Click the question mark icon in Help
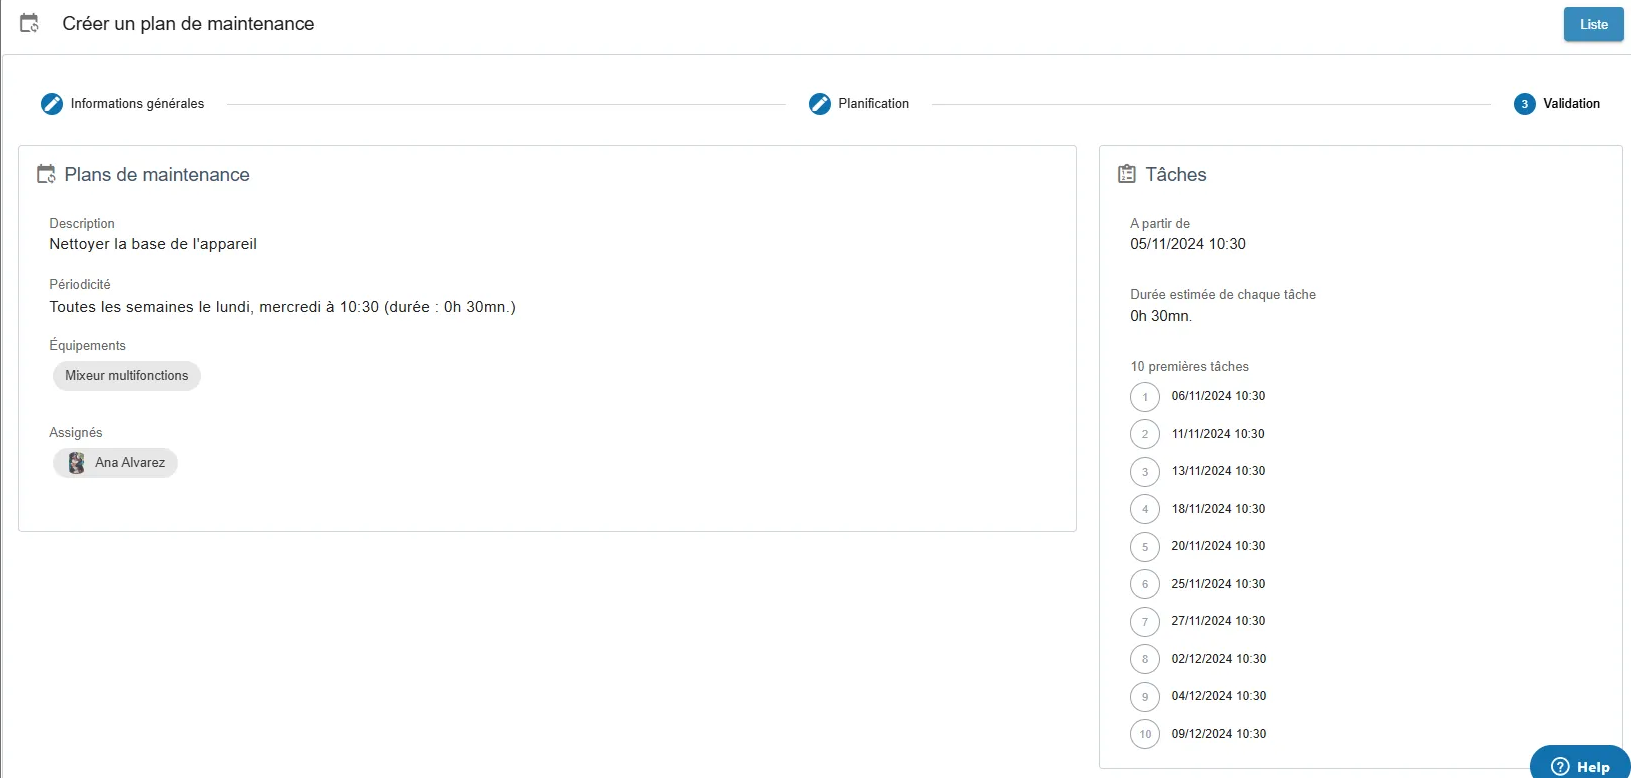The image size is (1631, 778). (x=1560, y=767)
